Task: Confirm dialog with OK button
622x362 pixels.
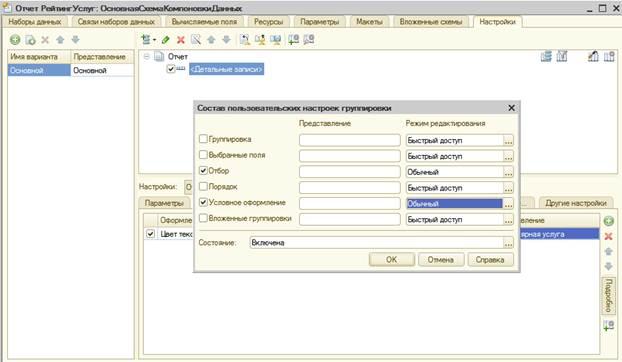Action: click(392, 260)
